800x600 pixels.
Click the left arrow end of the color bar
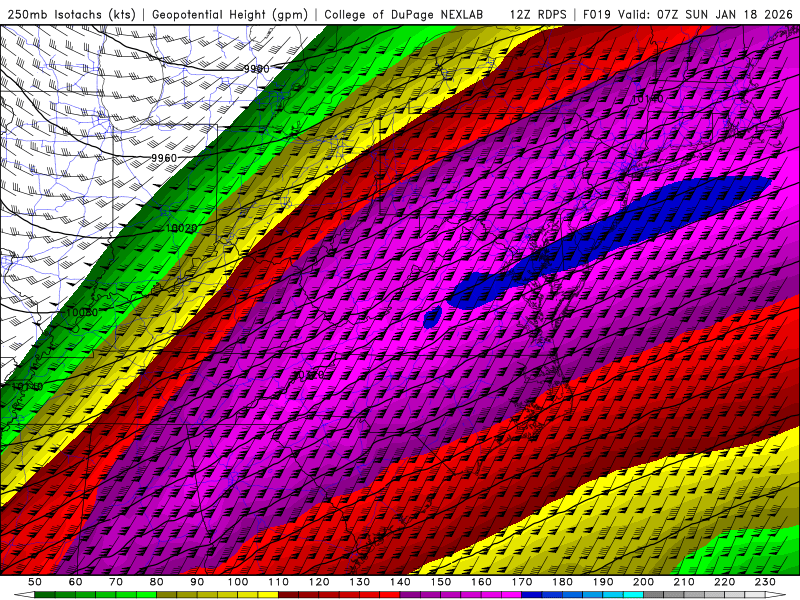[x=24, y=595]
